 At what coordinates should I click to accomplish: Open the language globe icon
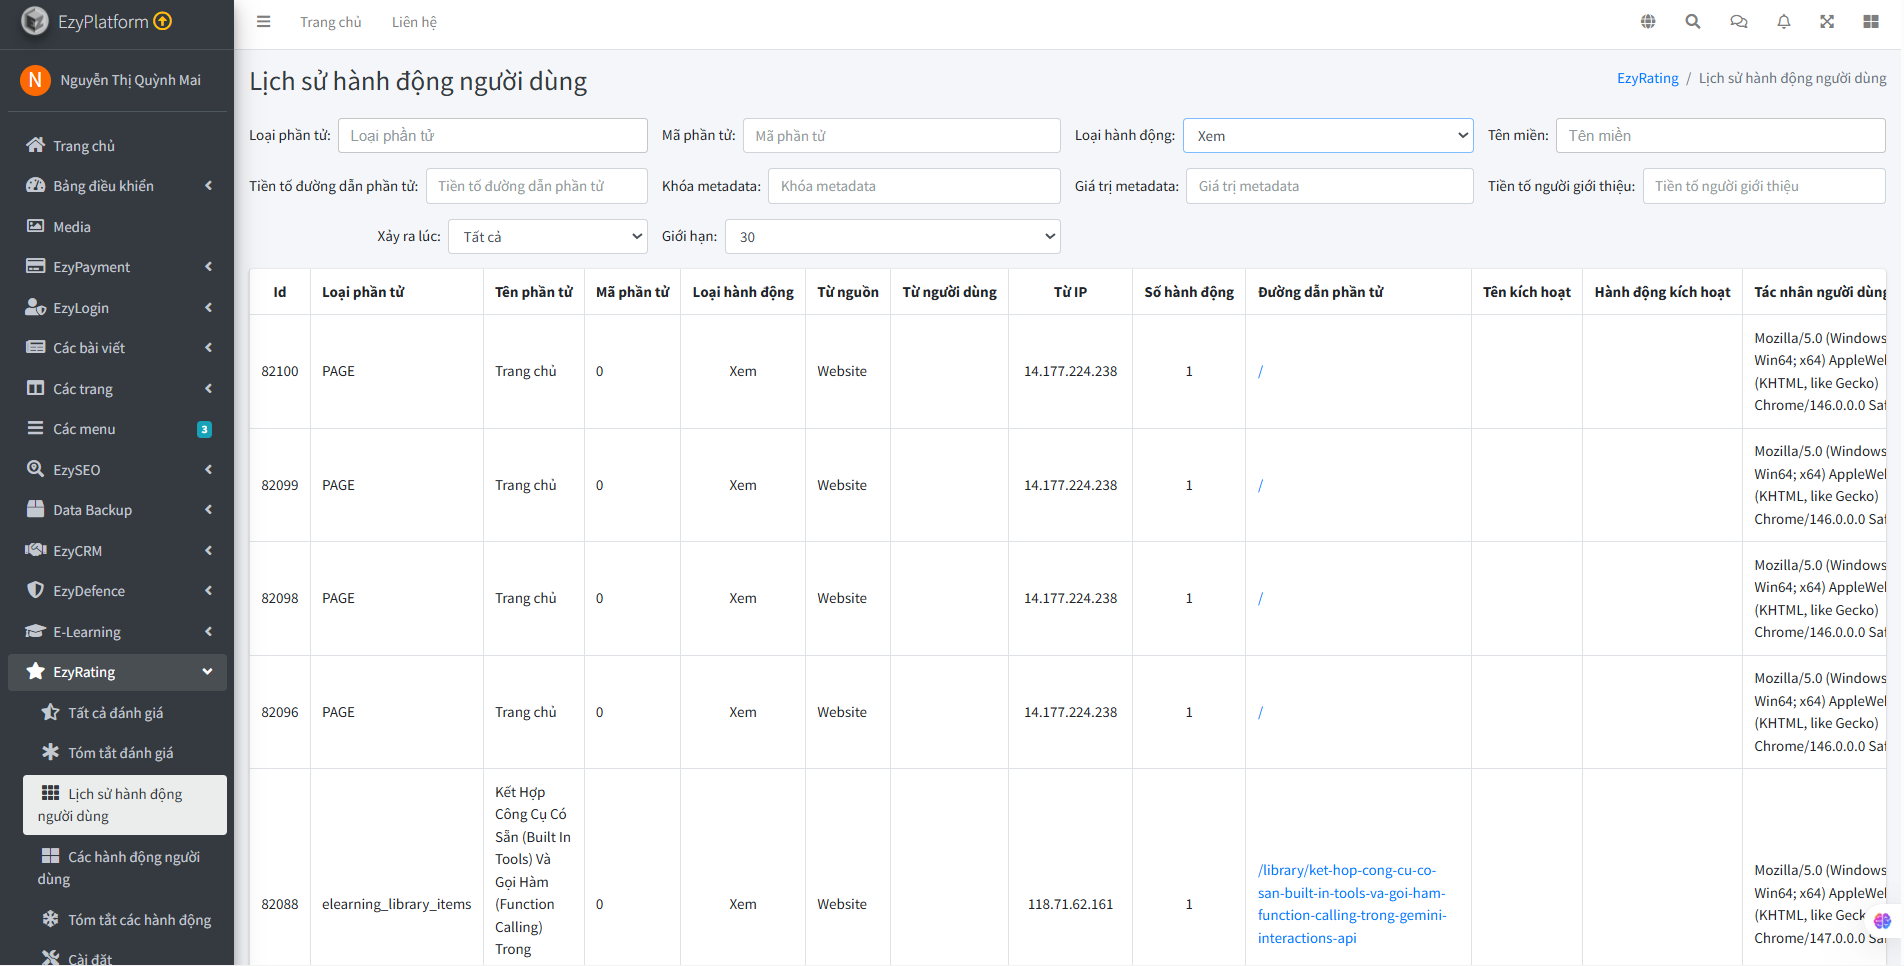[x=1647, y=21]
